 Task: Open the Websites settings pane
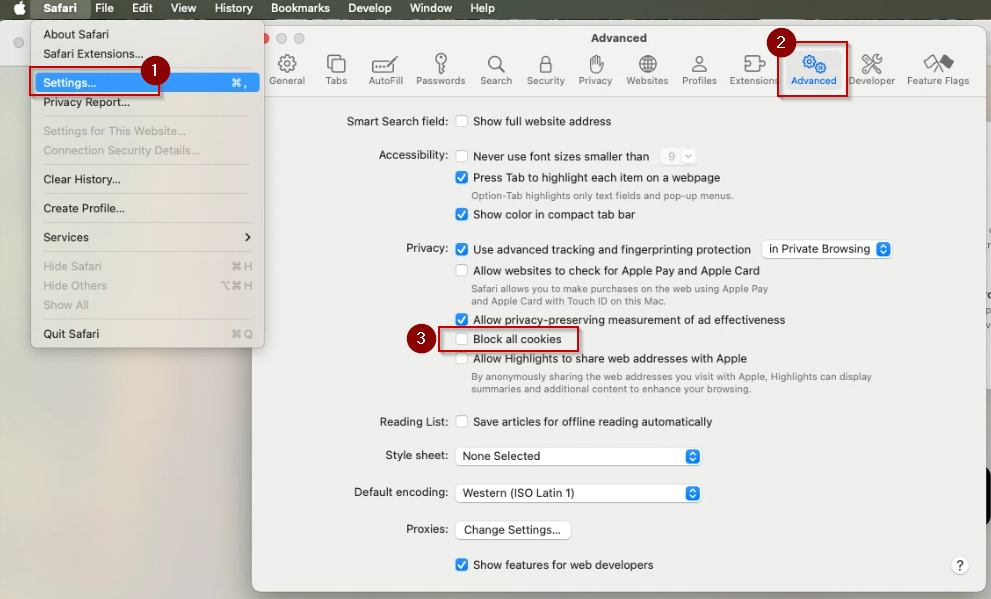646,67
